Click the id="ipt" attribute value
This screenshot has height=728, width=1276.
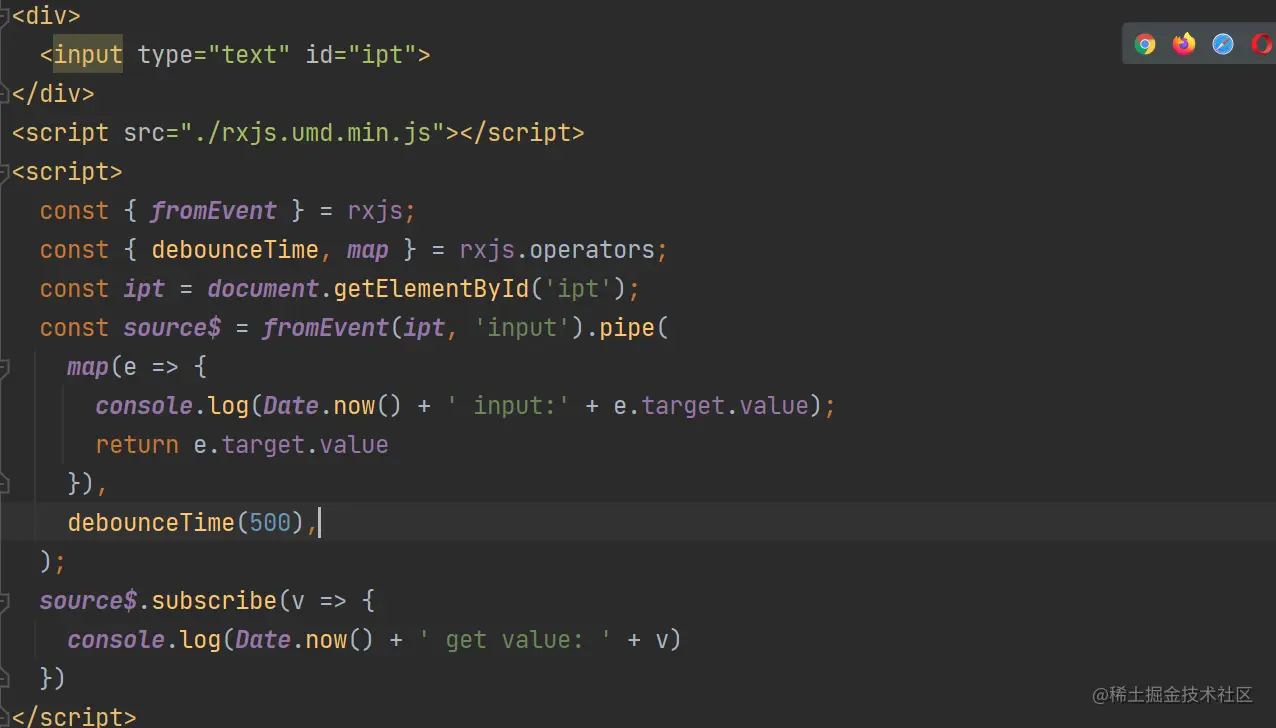click(382, 54)
